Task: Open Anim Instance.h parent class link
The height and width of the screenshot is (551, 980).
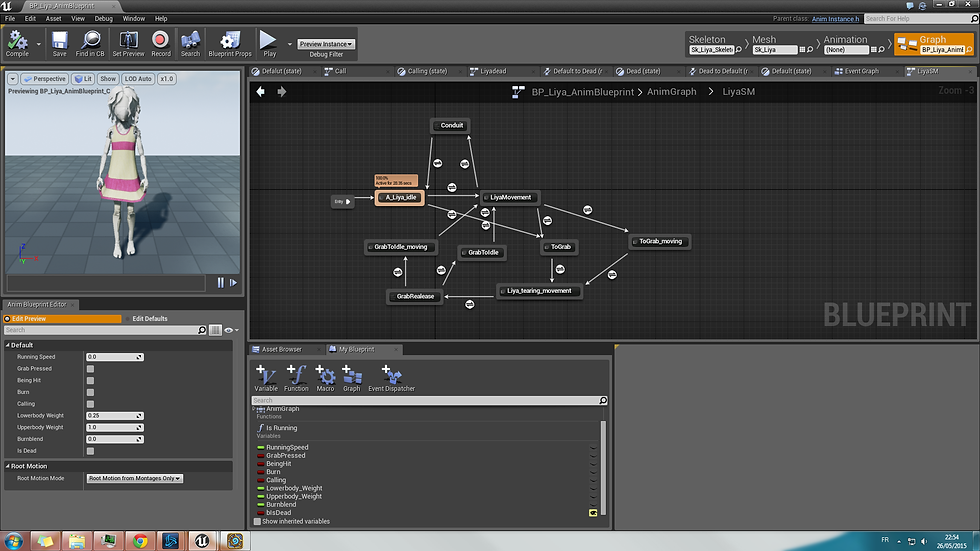Action: (x=835, y=19)
